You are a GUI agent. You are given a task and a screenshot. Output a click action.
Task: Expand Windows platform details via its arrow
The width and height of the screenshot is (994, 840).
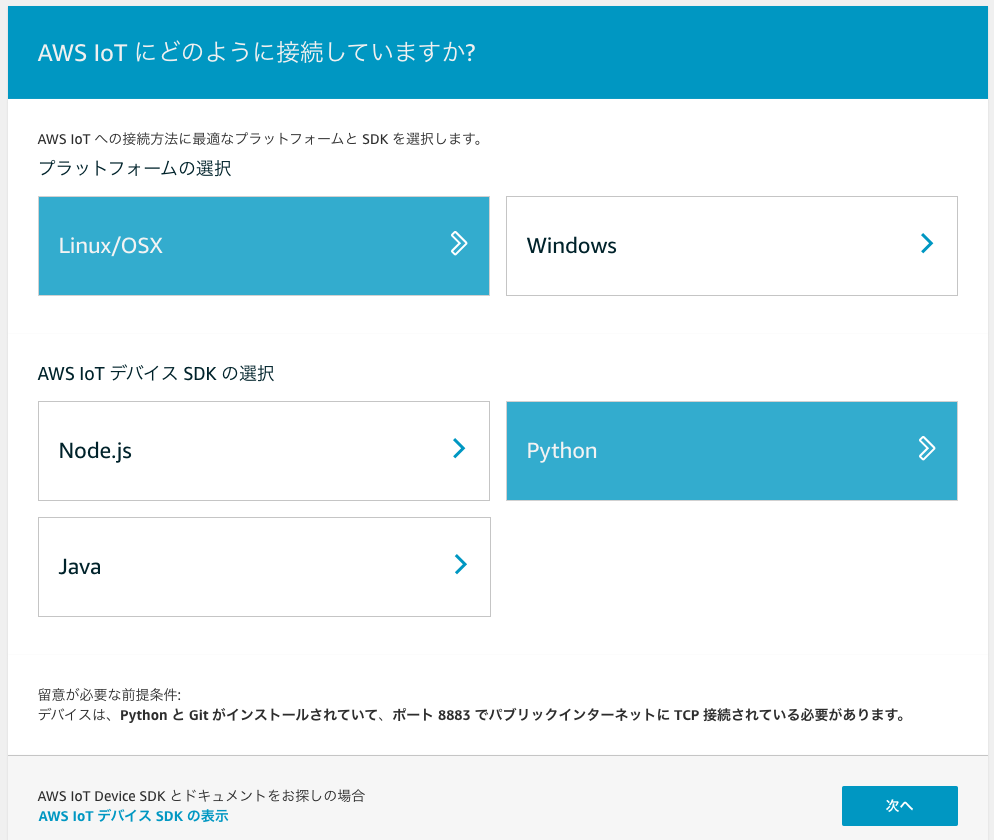click(x=927, y=243)
